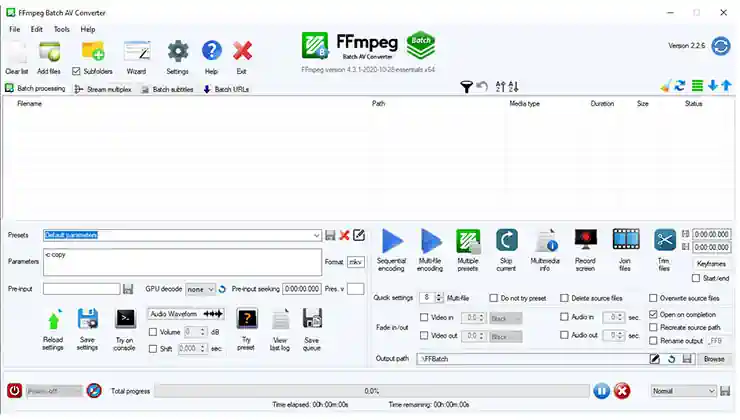
Task: Open the Multimedia info tool
Action: click(x=545, y=241)
